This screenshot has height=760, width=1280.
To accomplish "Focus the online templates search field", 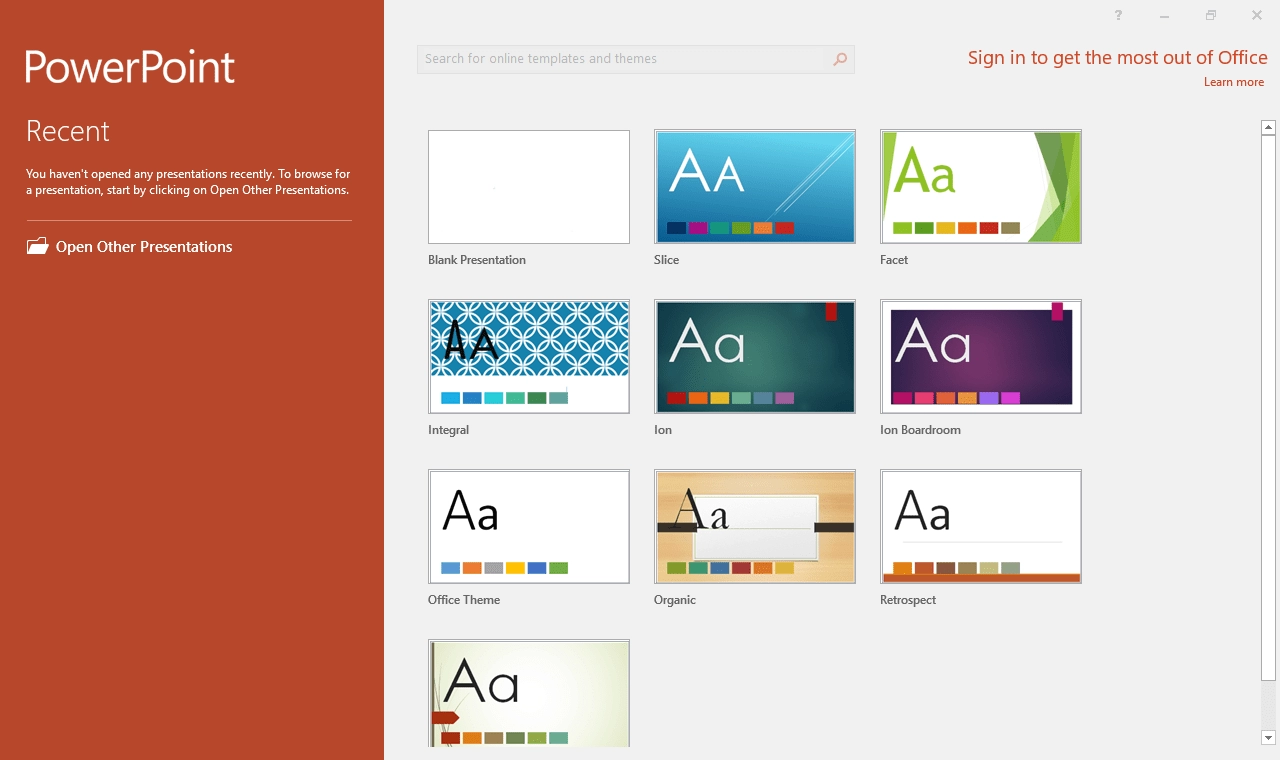I will (621, 59).
